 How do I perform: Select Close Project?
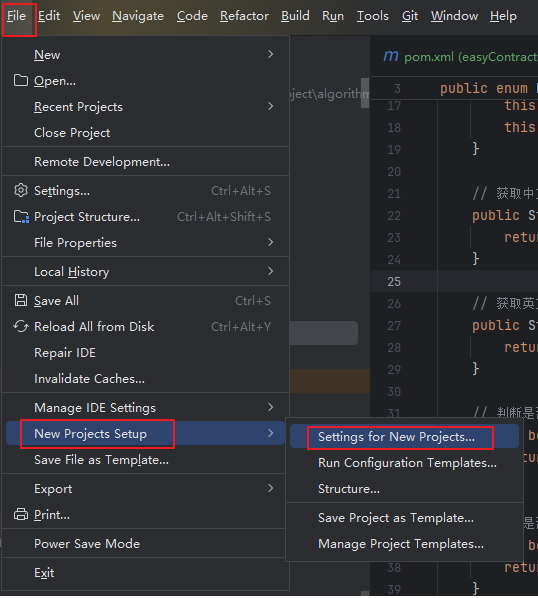[x=145, y=132]
